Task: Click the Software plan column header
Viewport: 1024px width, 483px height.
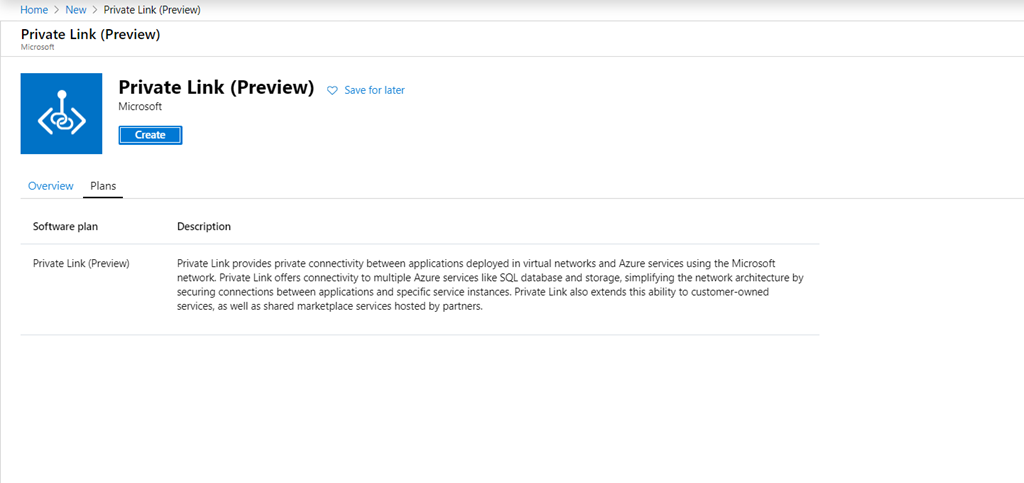Action: [66, 226]
